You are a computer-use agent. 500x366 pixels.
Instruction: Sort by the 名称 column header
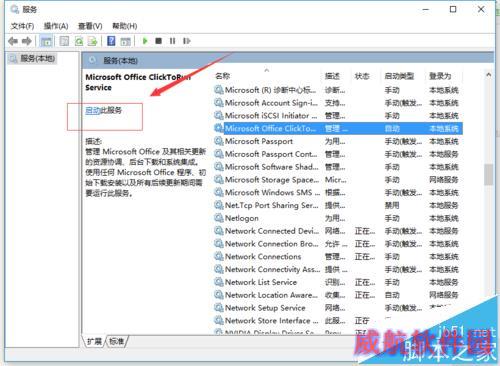[x=223, y=76]
